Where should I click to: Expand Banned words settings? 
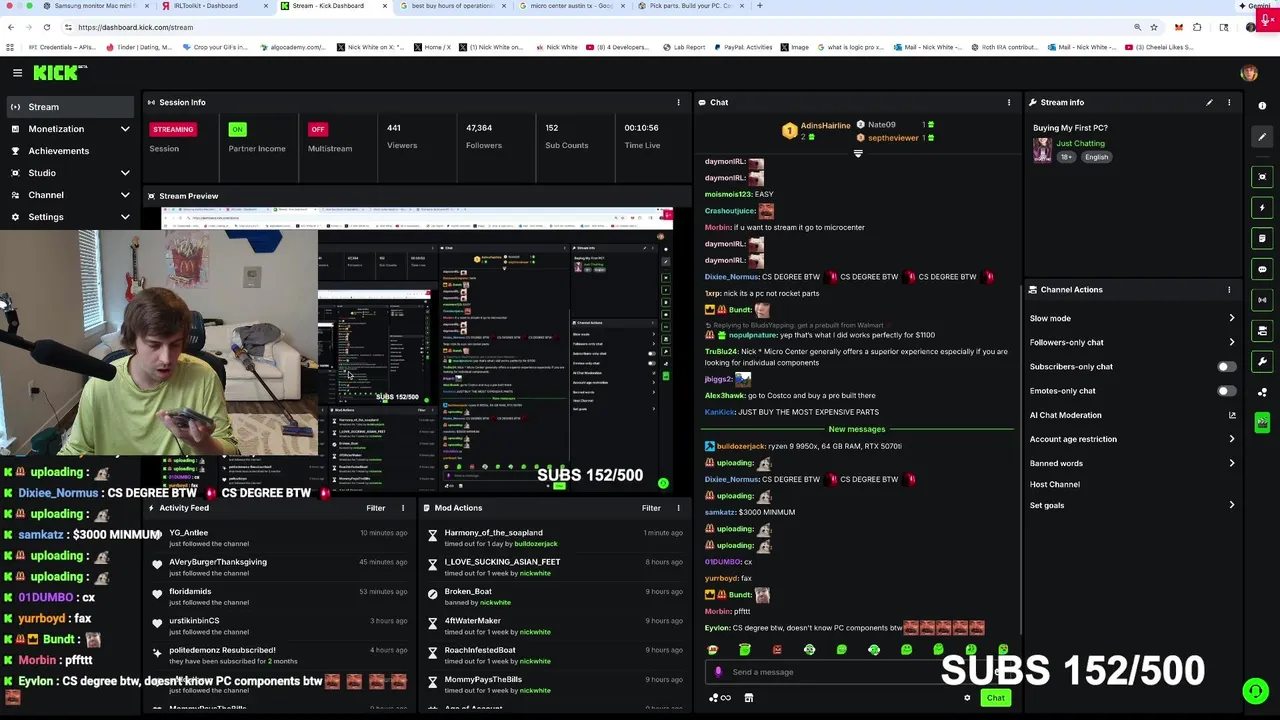click(1132, 463)
